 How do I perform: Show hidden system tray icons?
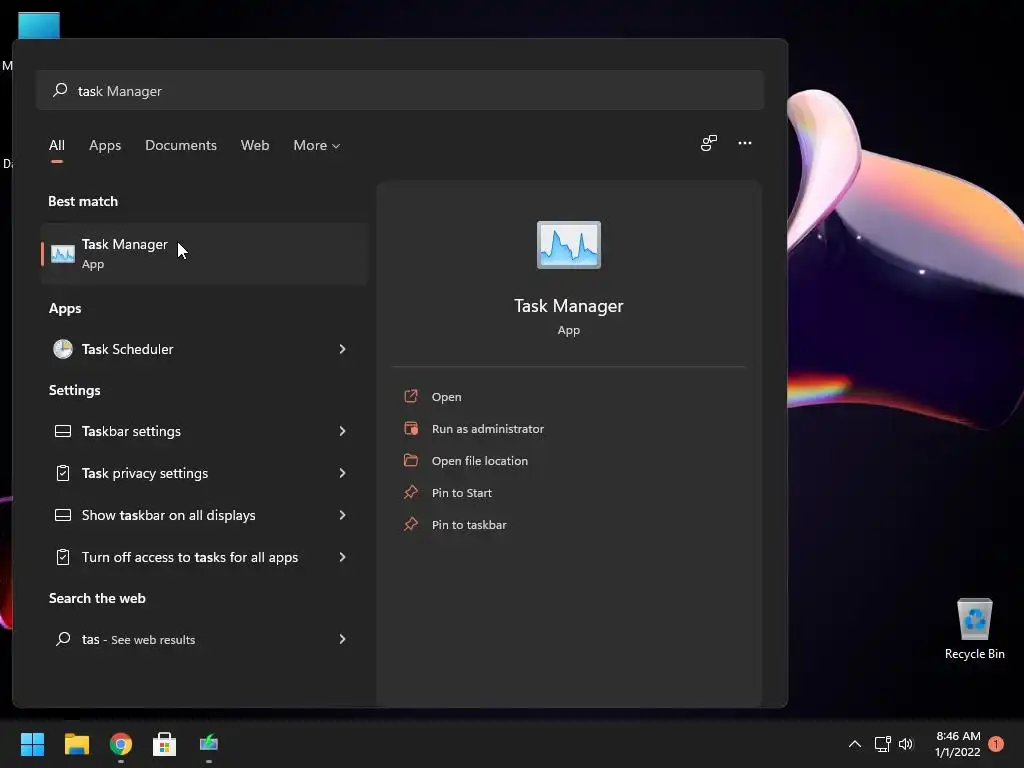coord(854,744)
